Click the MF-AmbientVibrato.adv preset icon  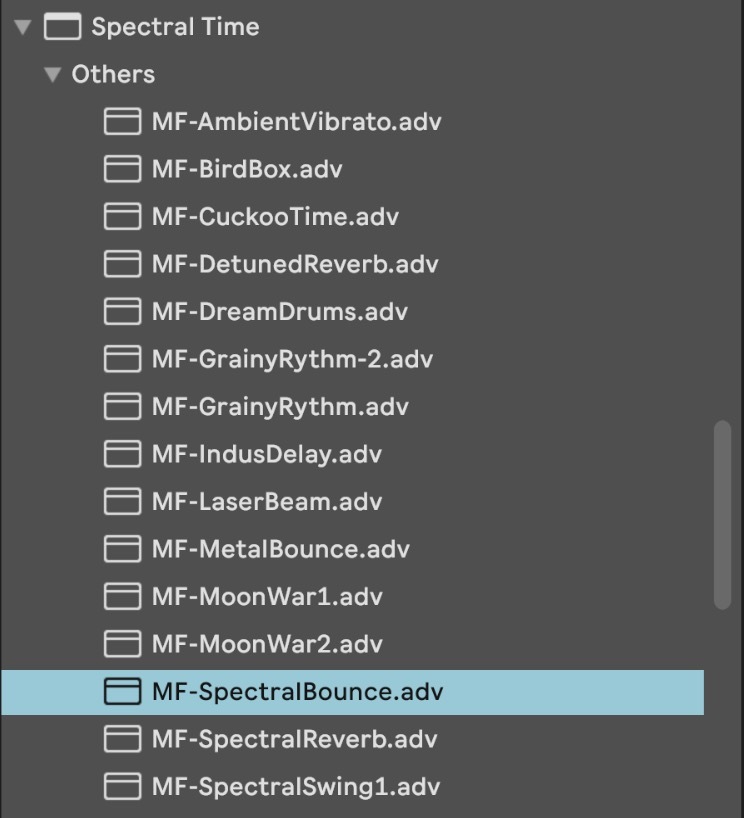[x=122, y=122]
